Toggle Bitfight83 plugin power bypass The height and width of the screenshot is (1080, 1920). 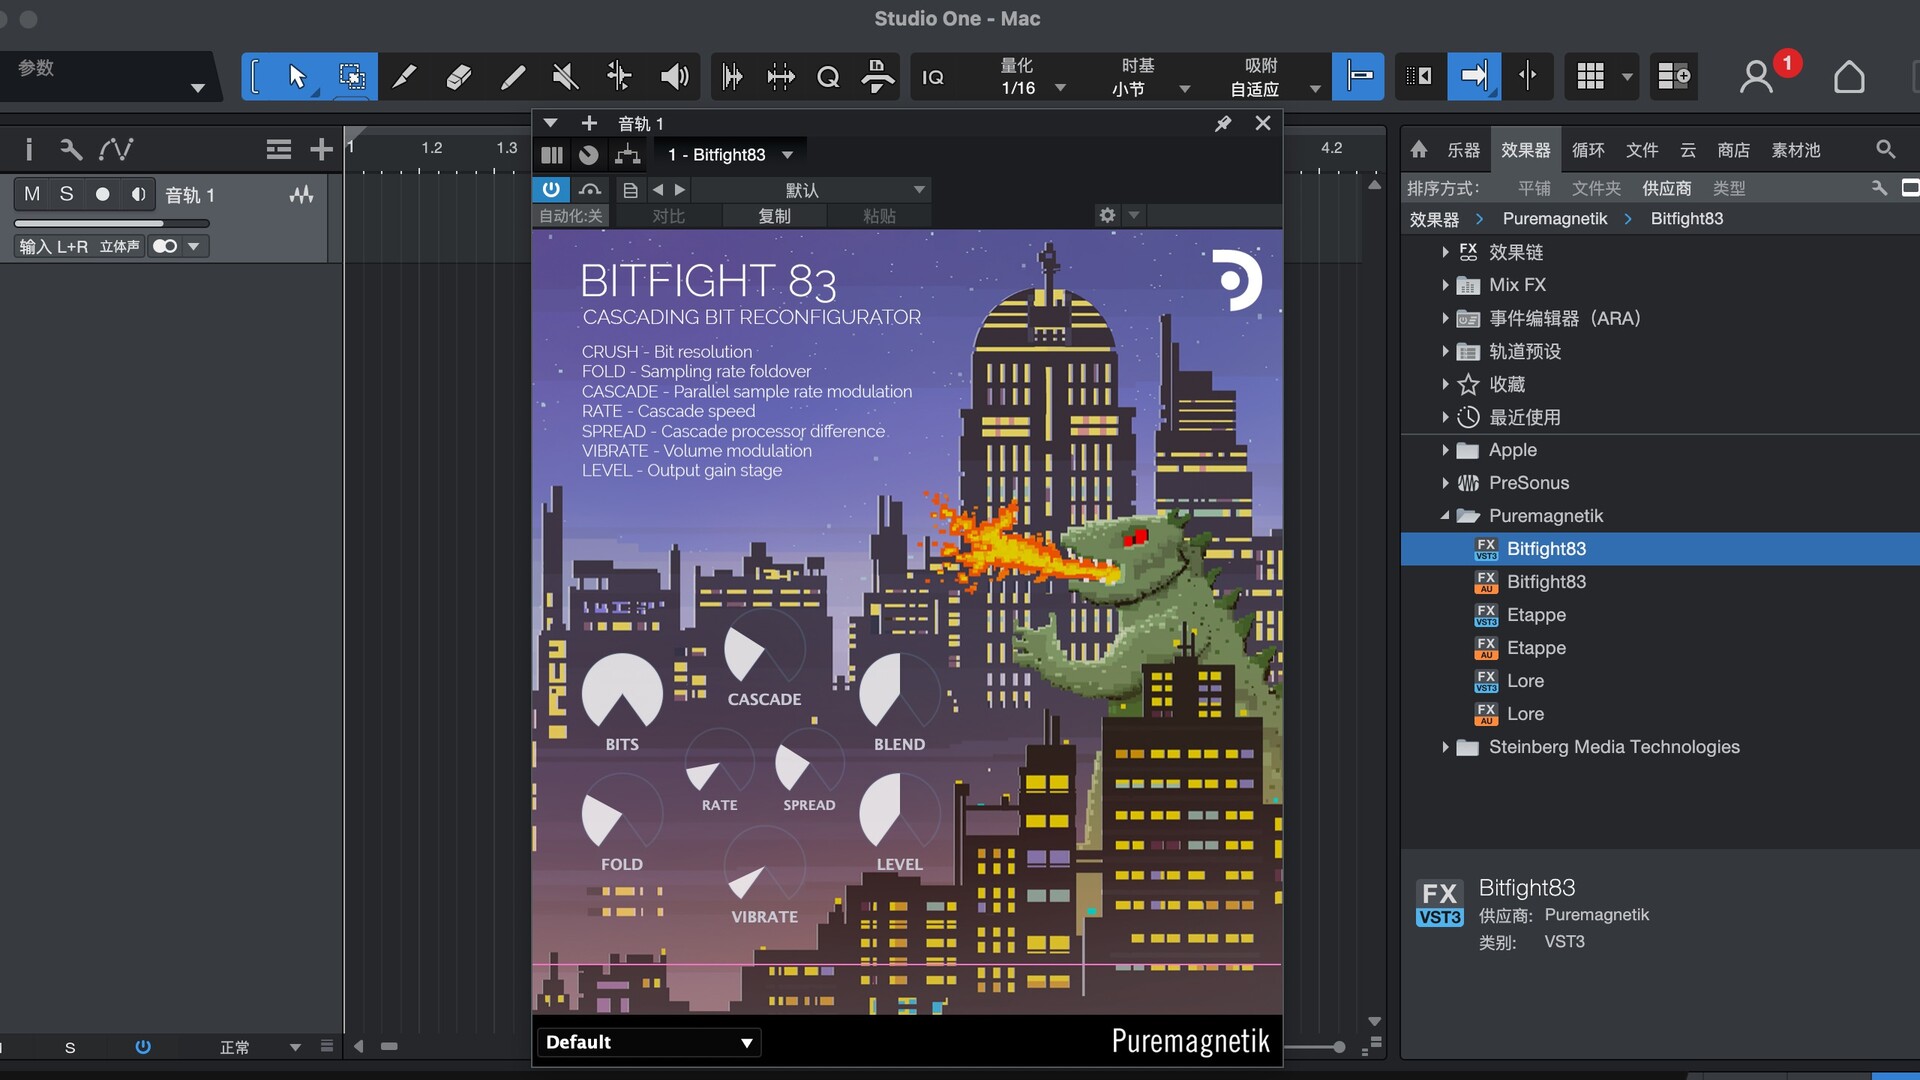pyautogui.click(x=551, y=189)
